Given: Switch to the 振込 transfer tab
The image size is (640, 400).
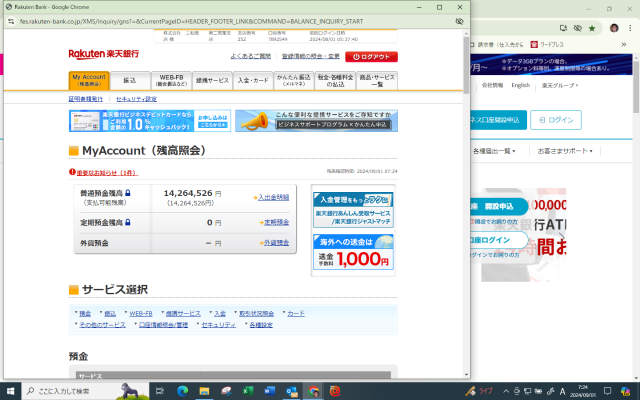Looking at the screenshot, I should click(130, 80).
